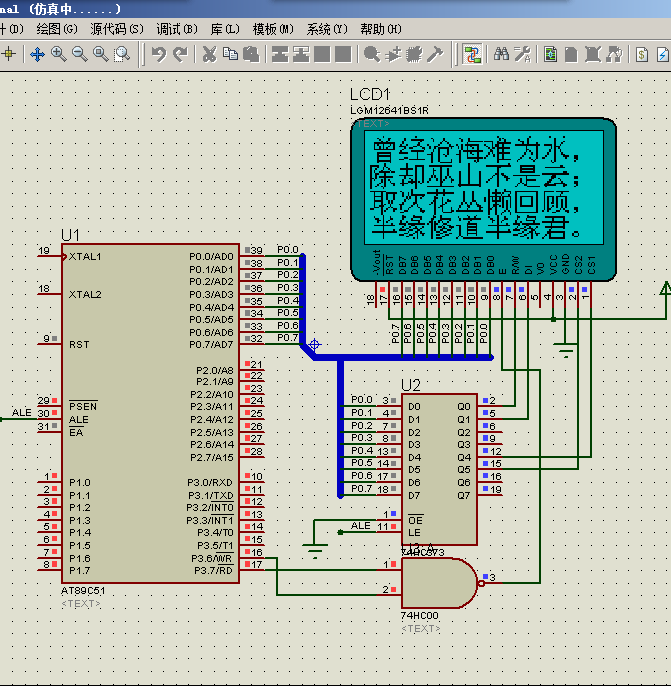Toggle the wire auto-router icon
Image resolution: width=671 pixels, height=686 pixels.
coord(472,54)
